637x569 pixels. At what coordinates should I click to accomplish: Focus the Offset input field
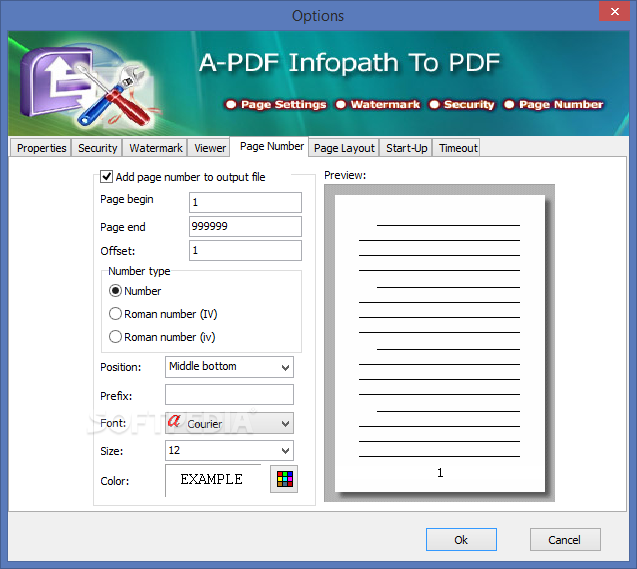(245, 250)
